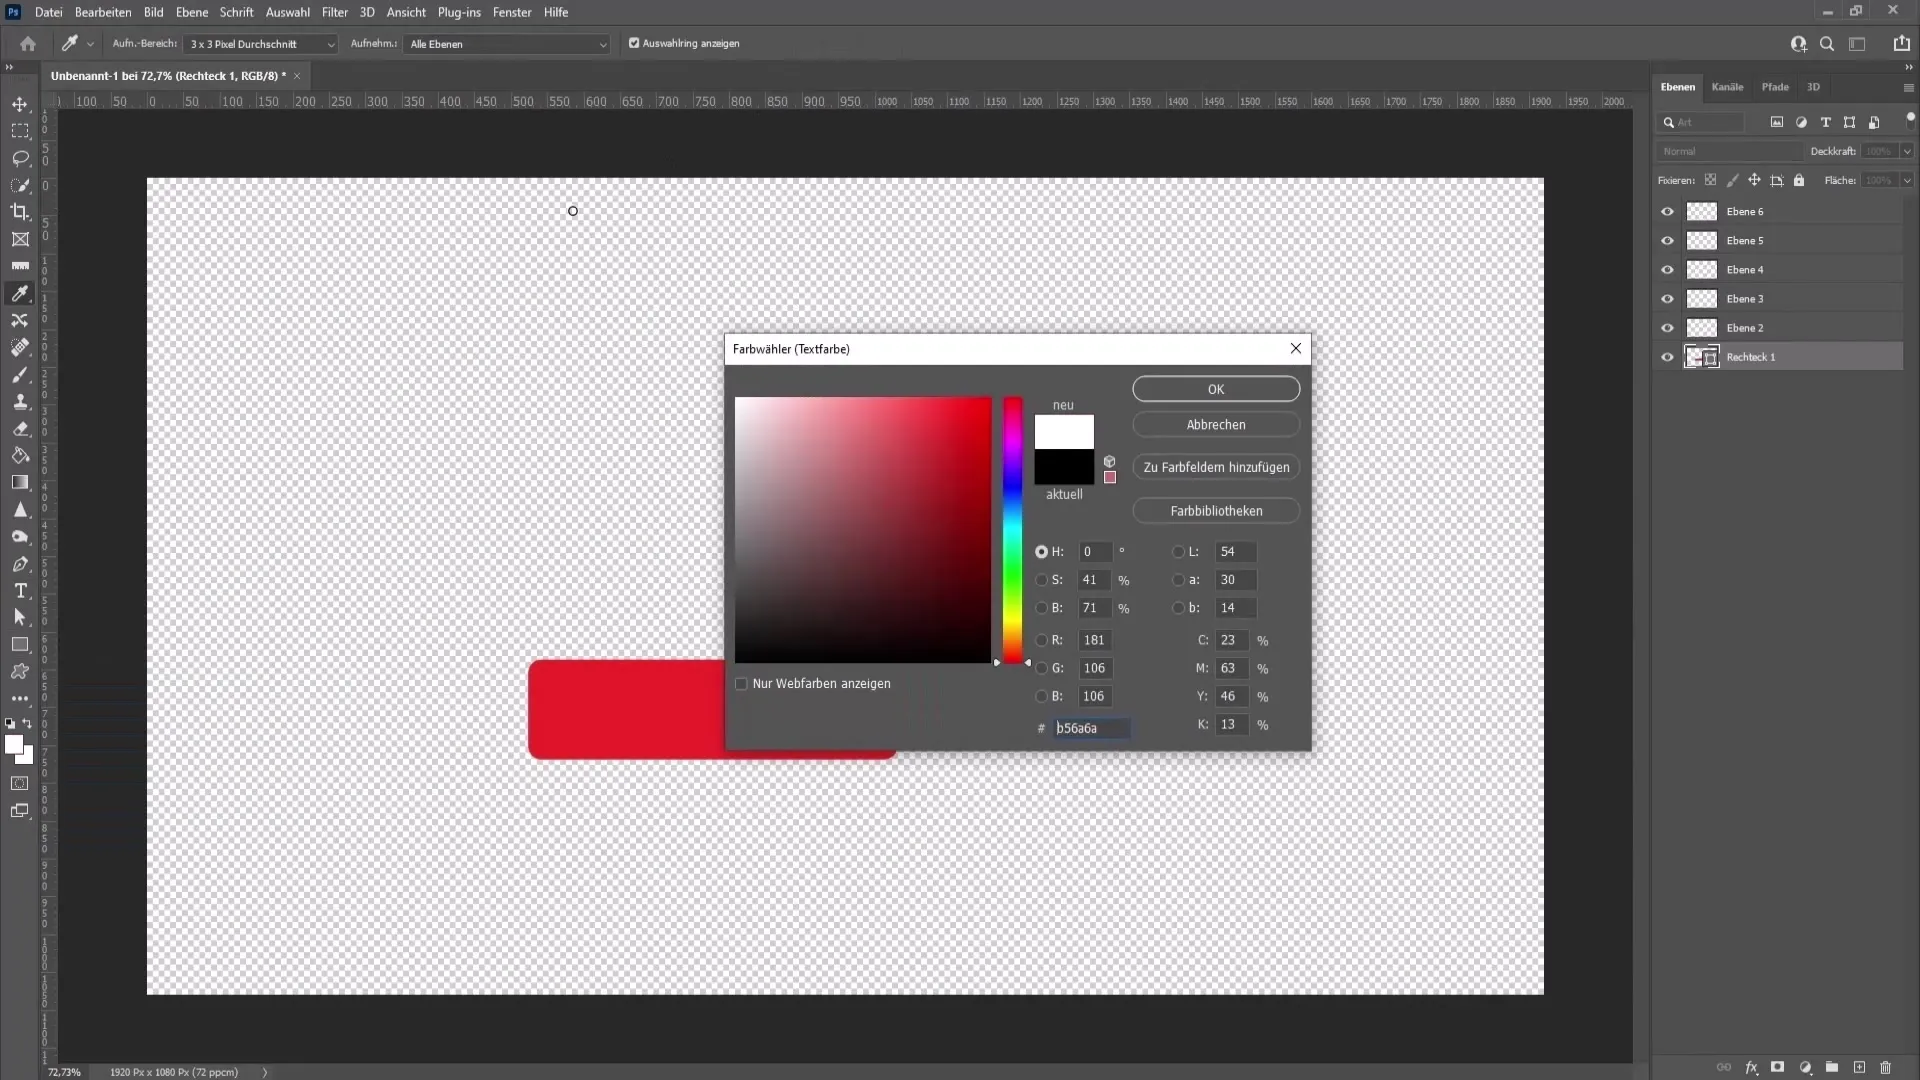Select the Eyedropper tool in toolbar

coord(20,293)
